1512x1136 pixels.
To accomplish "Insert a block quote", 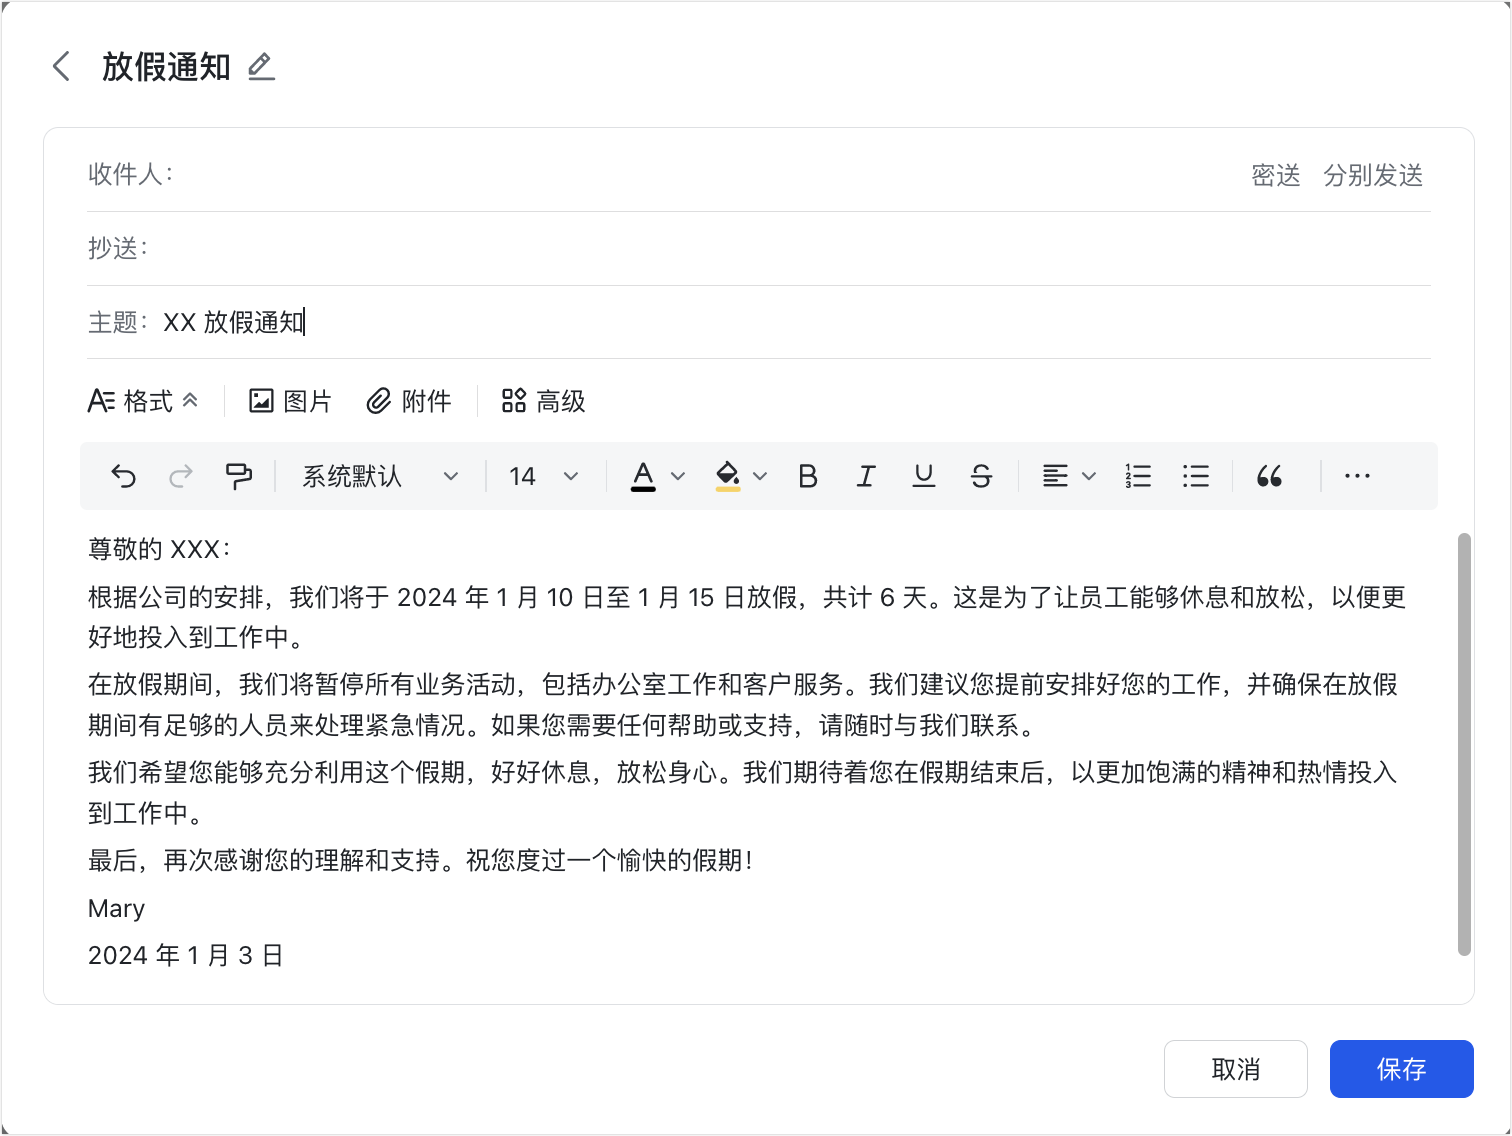I will [x=1269, y=476].
